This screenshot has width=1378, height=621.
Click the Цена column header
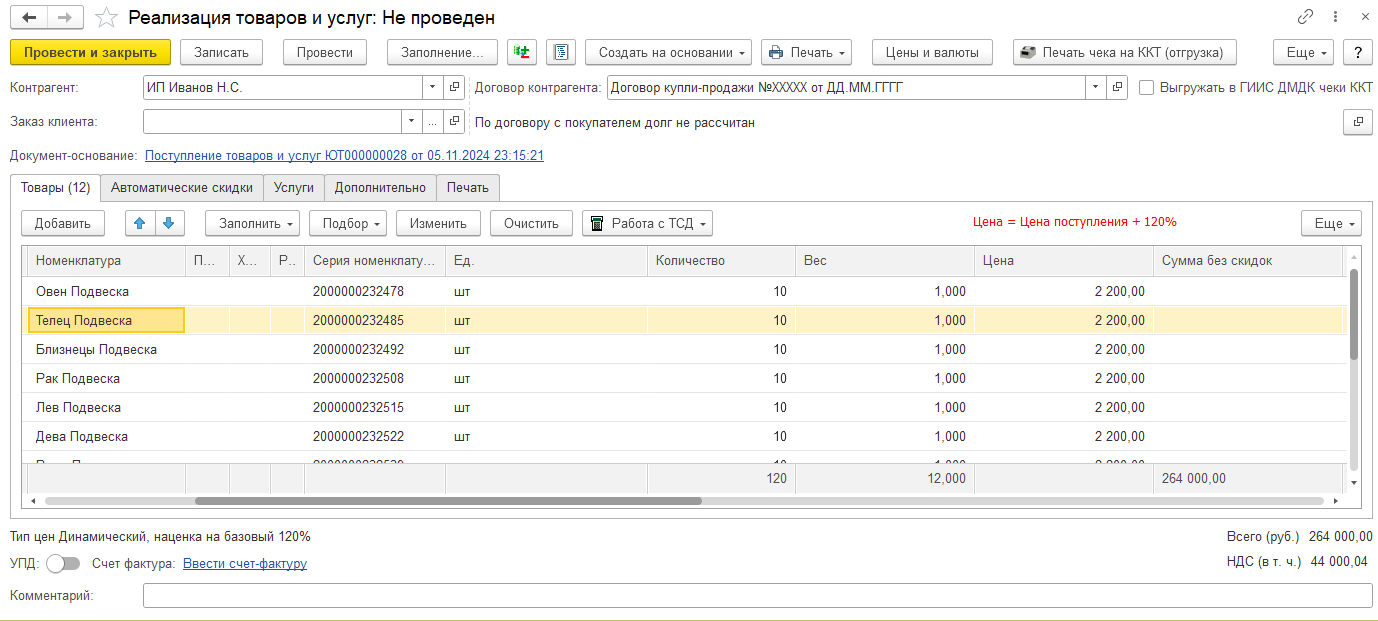1064,260
